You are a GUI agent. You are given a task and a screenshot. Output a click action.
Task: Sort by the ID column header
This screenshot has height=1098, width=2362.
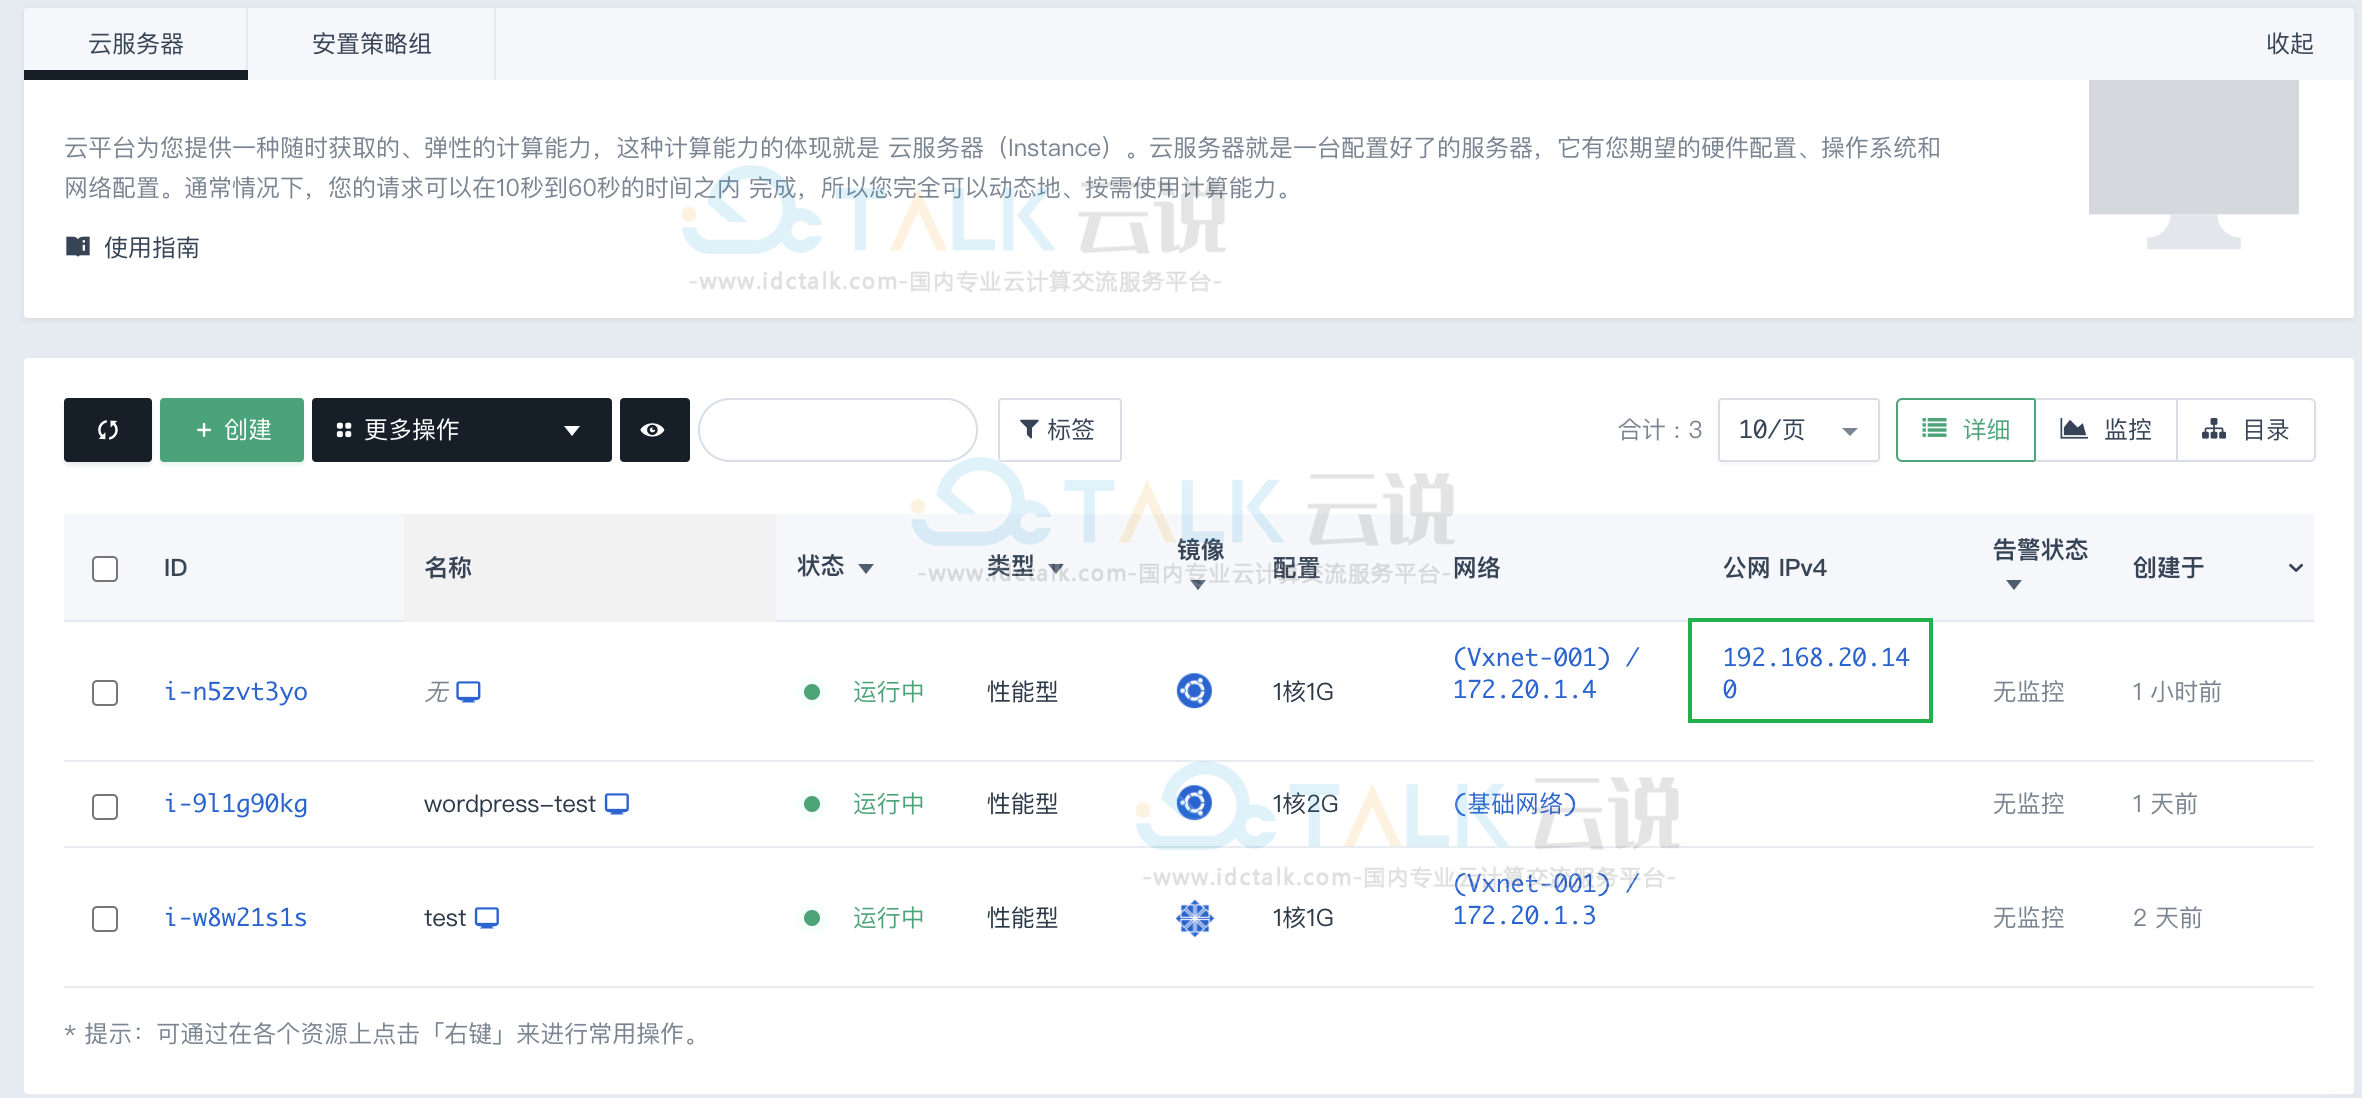(x=176, y=568)
